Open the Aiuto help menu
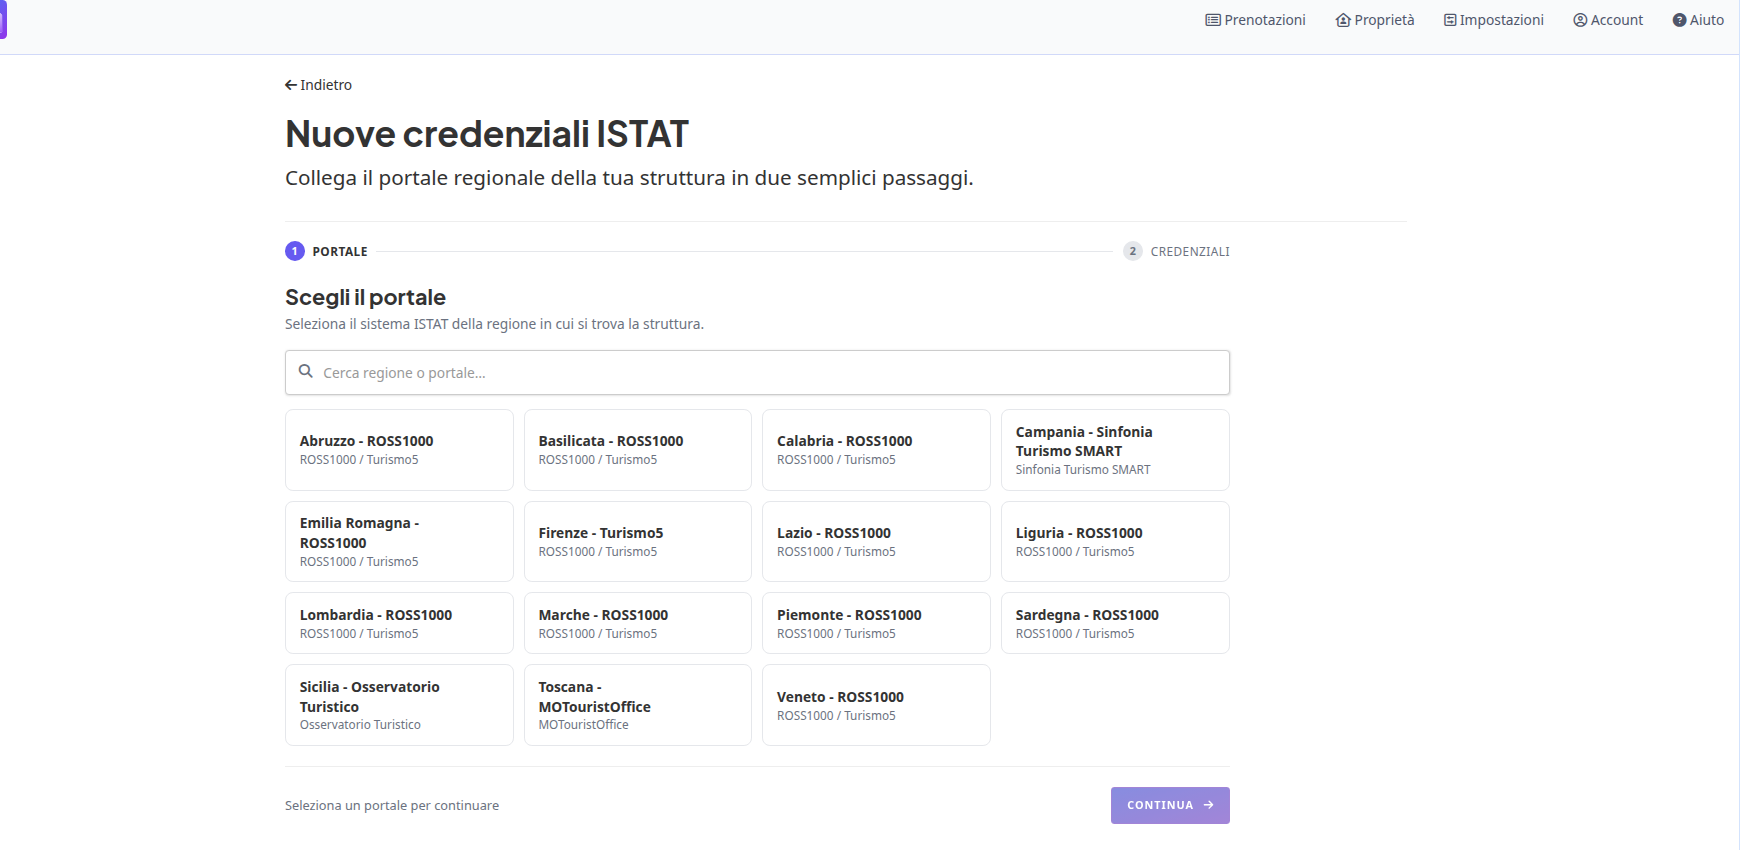Screen dimensions: 1740x850 (1698, 20)
